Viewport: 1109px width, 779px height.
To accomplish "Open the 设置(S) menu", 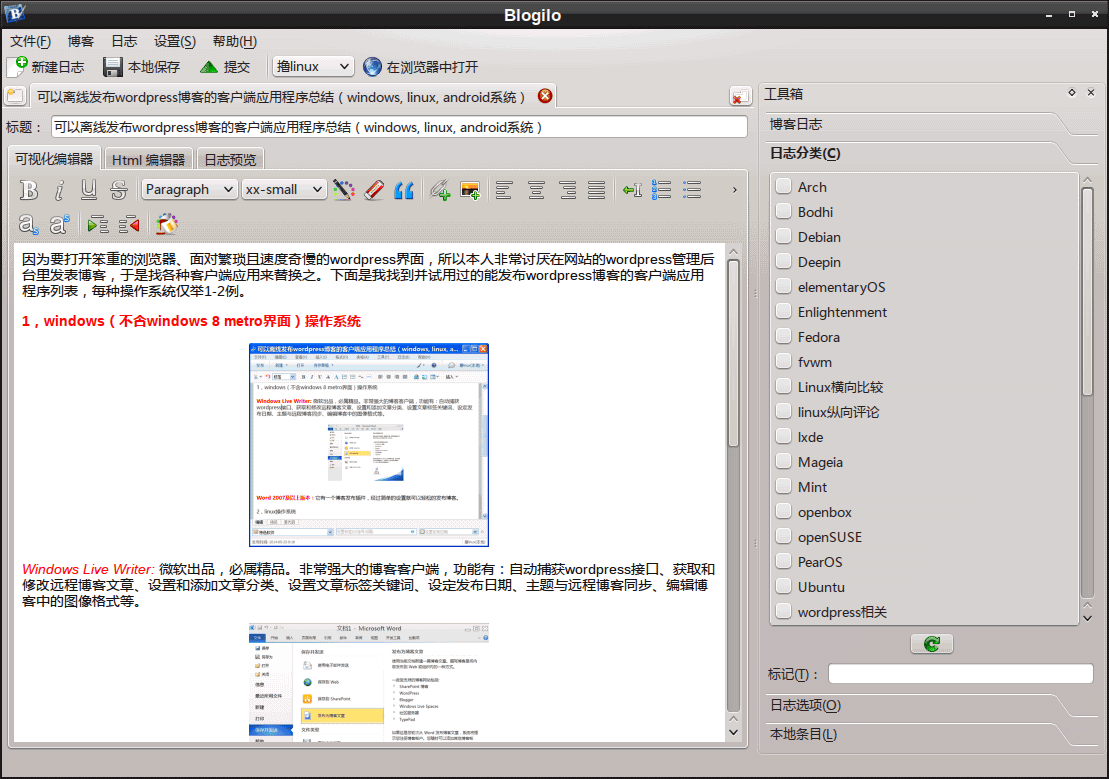I will pyautogui.click(x=175, y=41).
